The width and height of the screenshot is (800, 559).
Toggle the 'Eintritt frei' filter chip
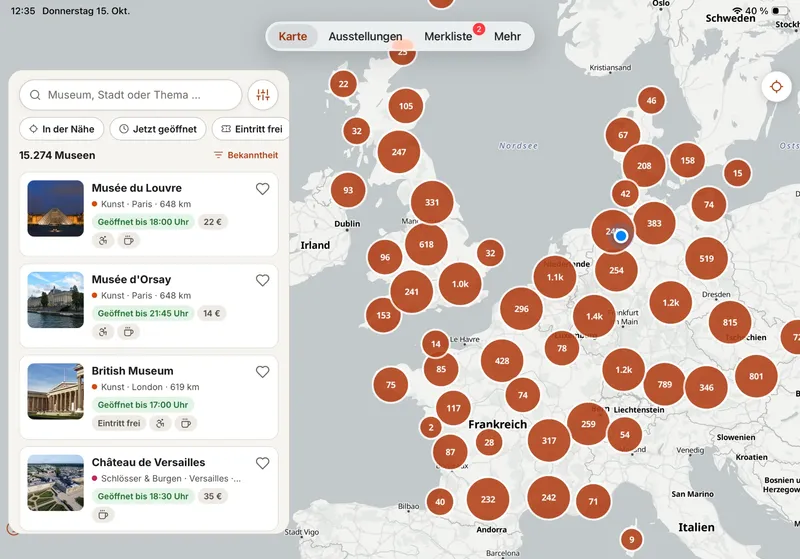pos(251,129)
